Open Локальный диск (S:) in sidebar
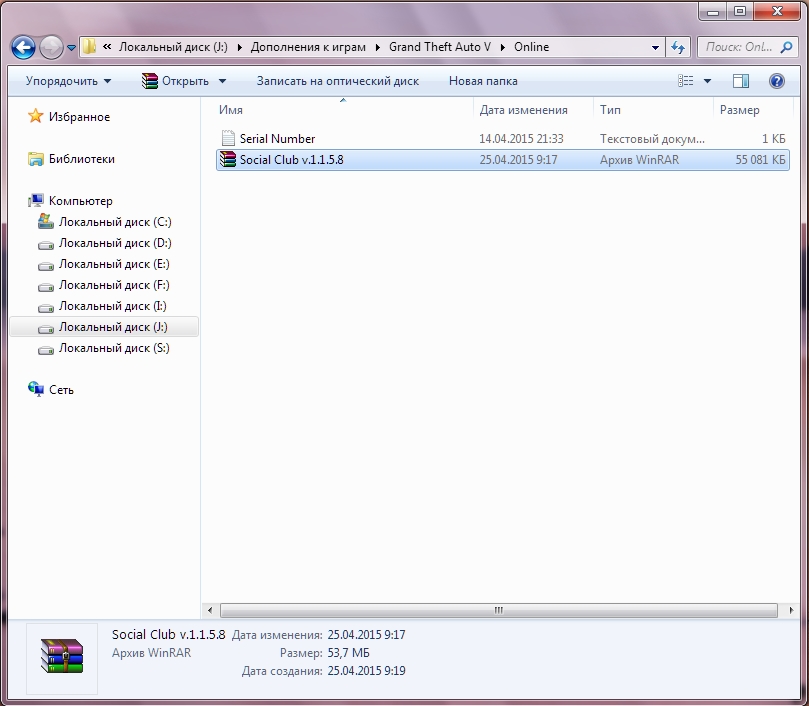This screenshot has height=706, width=809. click(x=114, y=348)
